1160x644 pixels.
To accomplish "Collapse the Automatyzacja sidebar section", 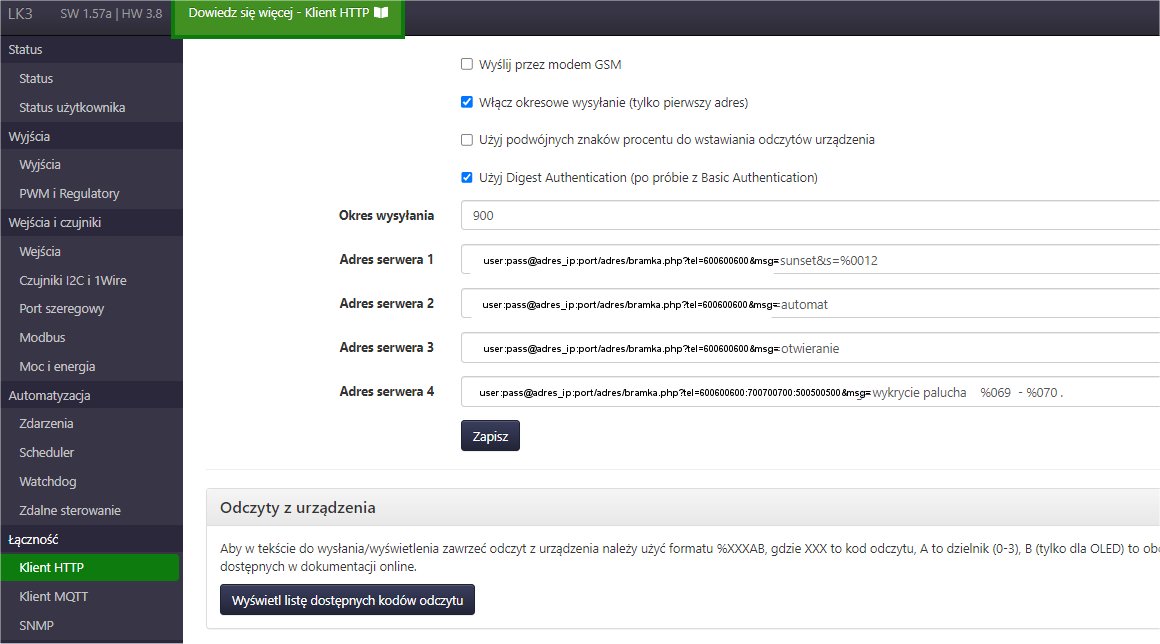I will pyautogui.click(x=48, y=395).
